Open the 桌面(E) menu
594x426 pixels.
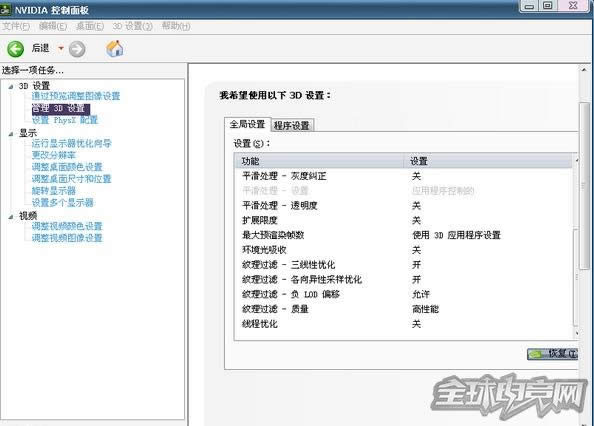point(90,26)
